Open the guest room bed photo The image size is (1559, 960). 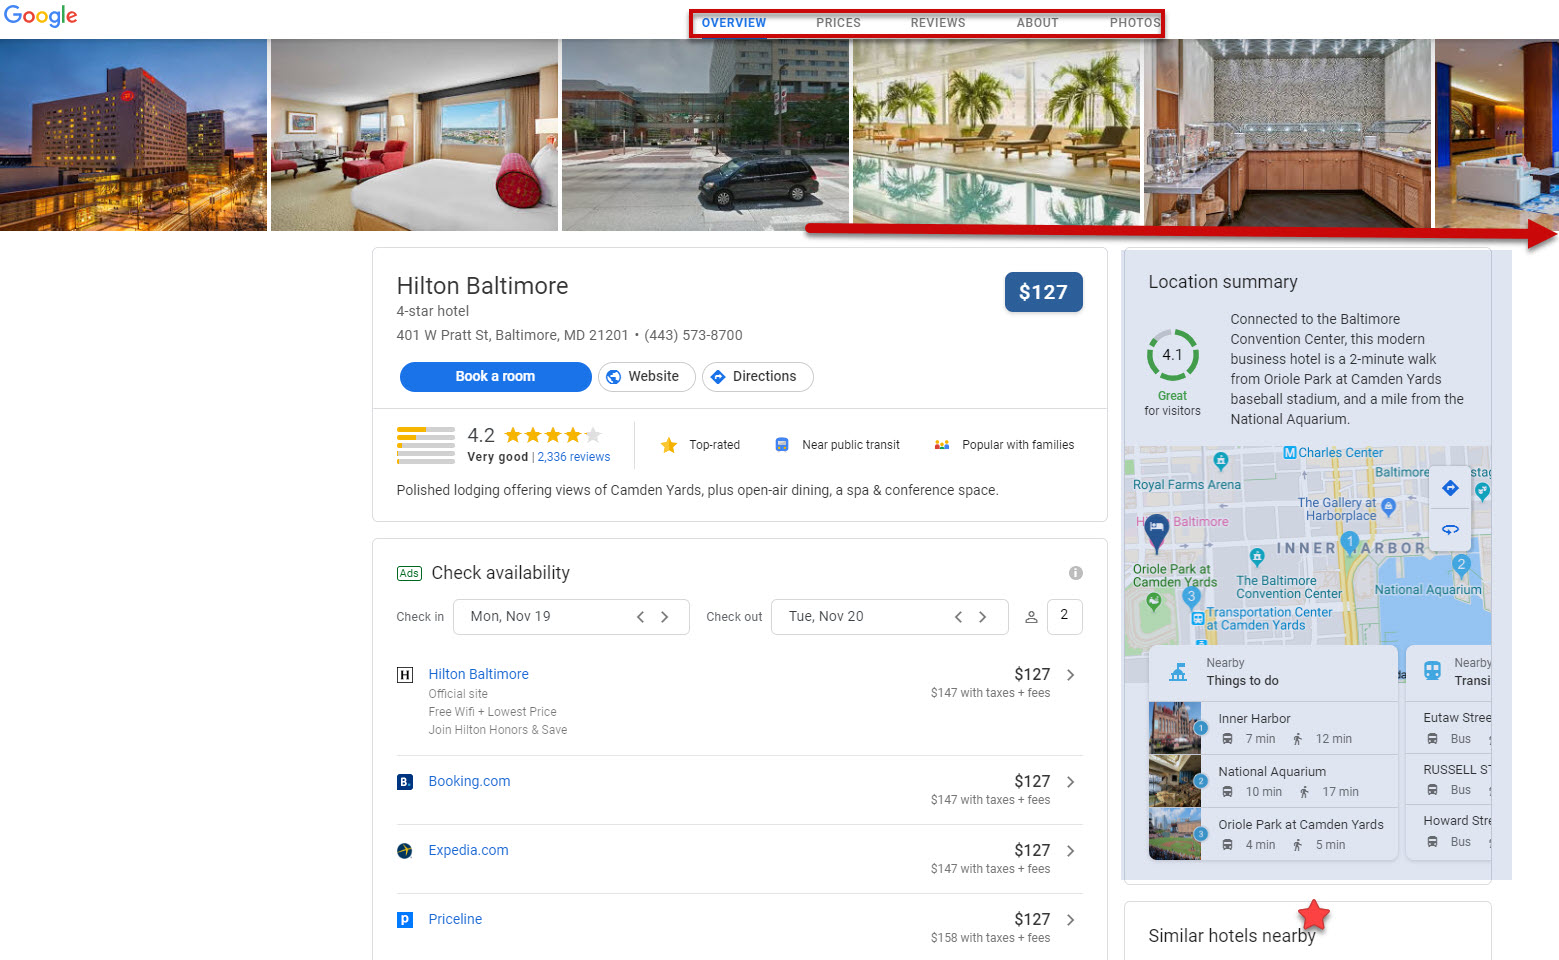point(414,135)
